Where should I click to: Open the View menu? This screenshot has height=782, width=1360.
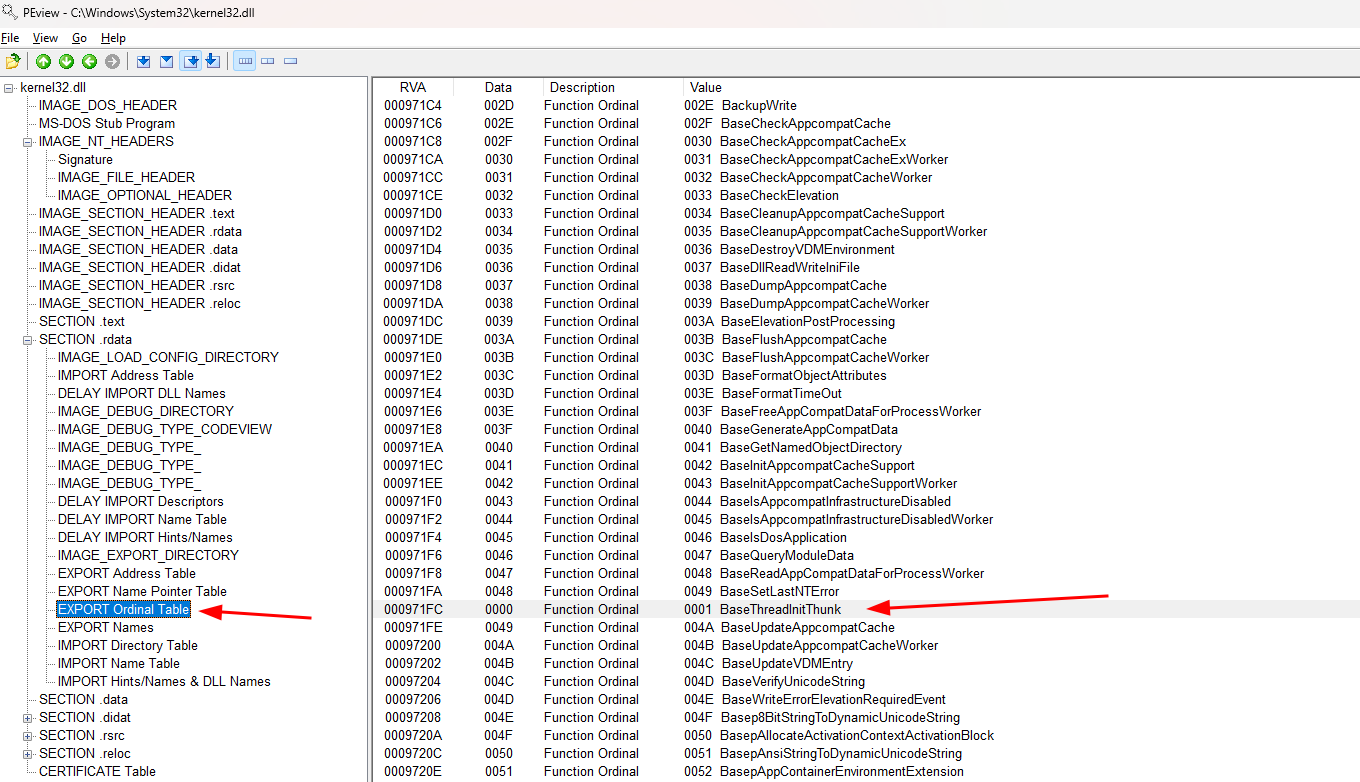(45, 38)
